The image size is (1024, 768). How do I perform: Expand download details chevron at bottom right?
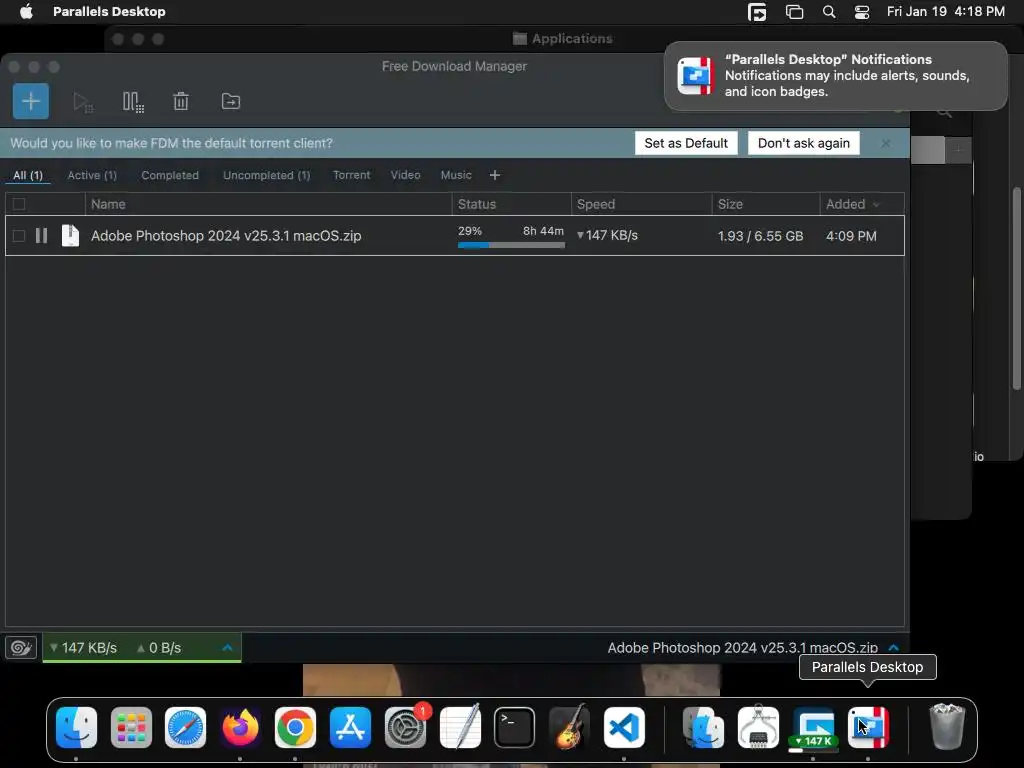(893, 648)
